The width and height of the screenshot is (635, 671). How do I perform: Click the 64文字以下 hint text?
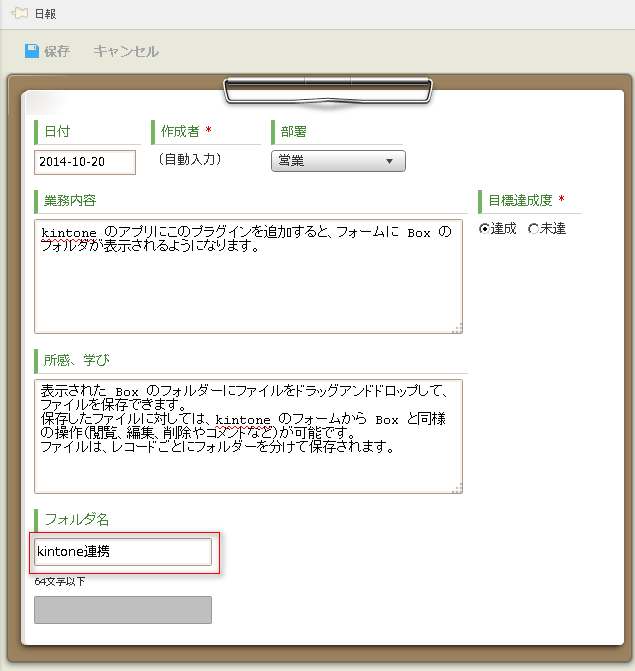point(60,581)
